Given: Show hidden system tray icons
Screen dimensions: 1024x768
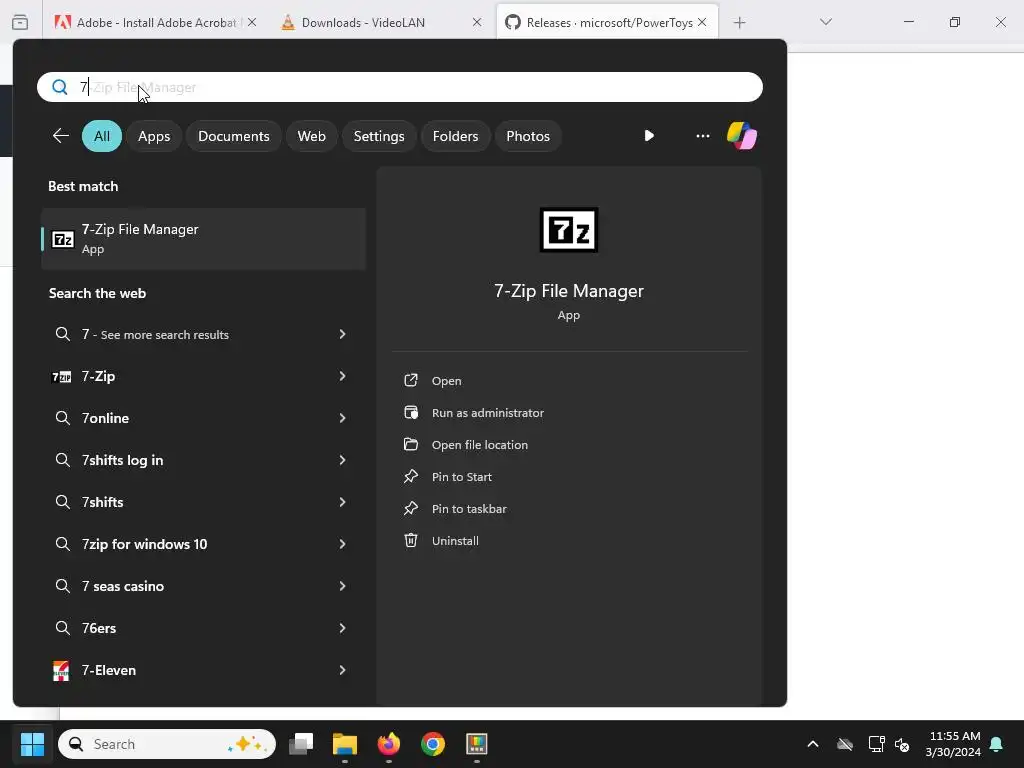Looking at the screenshot, I should (813, 744).
